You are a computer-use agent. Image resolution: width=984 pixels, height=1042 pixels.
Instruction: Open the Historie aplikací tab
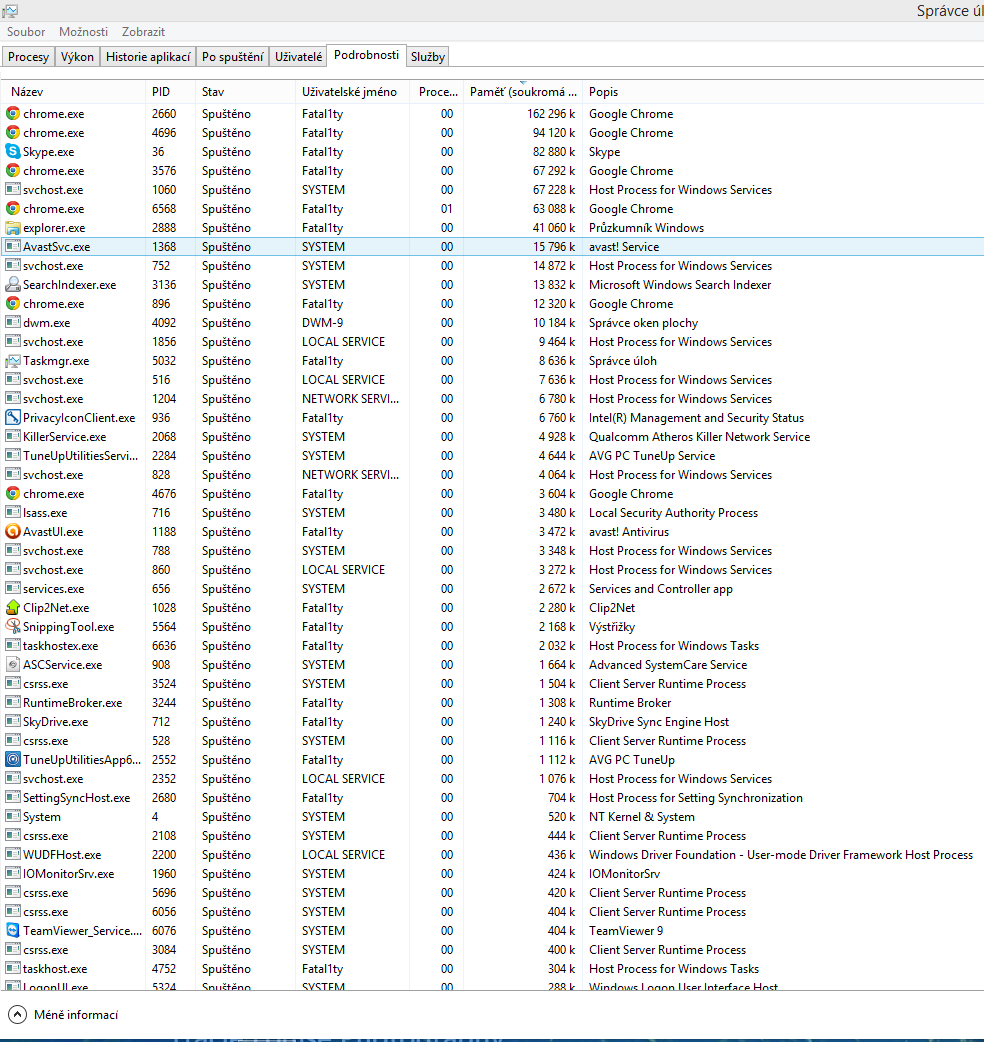148,57
